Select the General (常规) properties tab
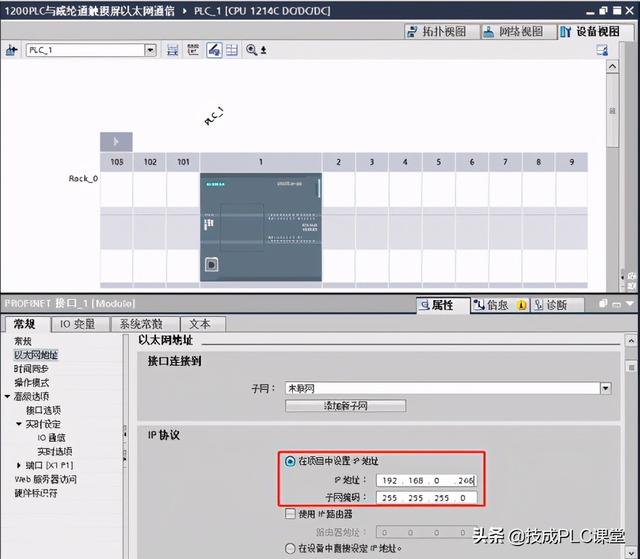The image size is (640, 559). [x=25, y=324]
